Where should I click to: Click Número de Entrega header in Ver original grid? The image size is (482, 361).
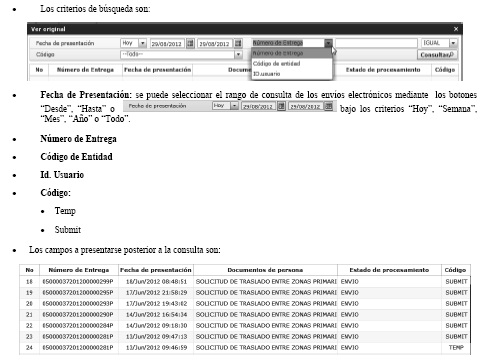click(x=85, y=70)
